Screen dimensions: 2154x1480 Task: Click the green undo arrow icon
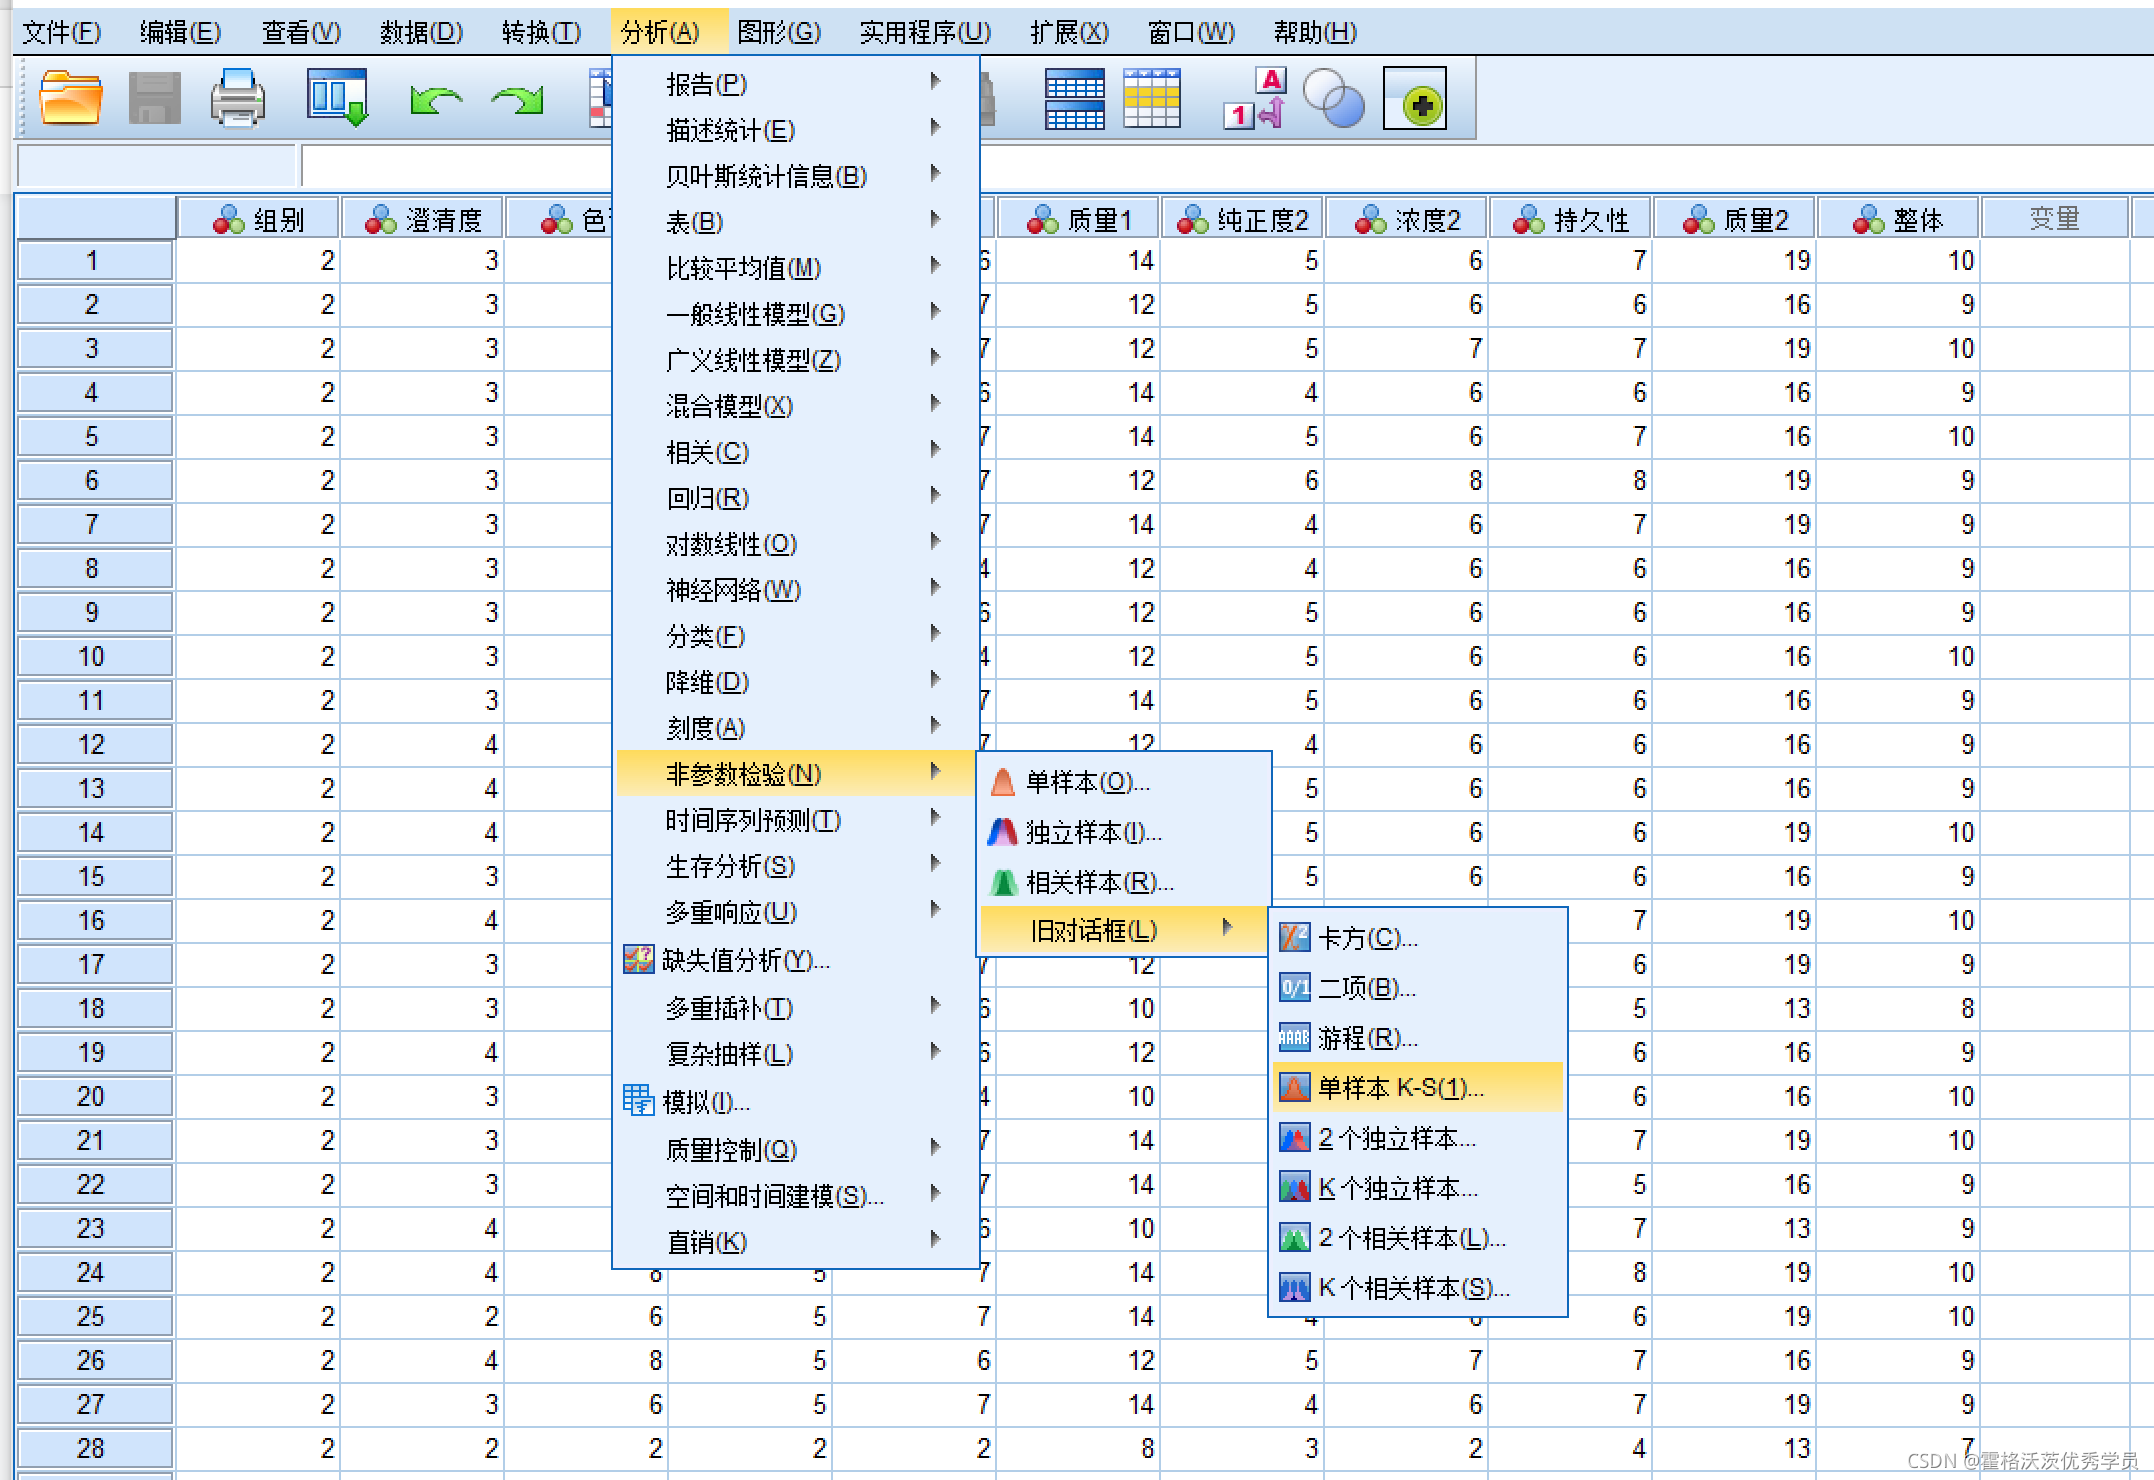(x=435, y=100)
